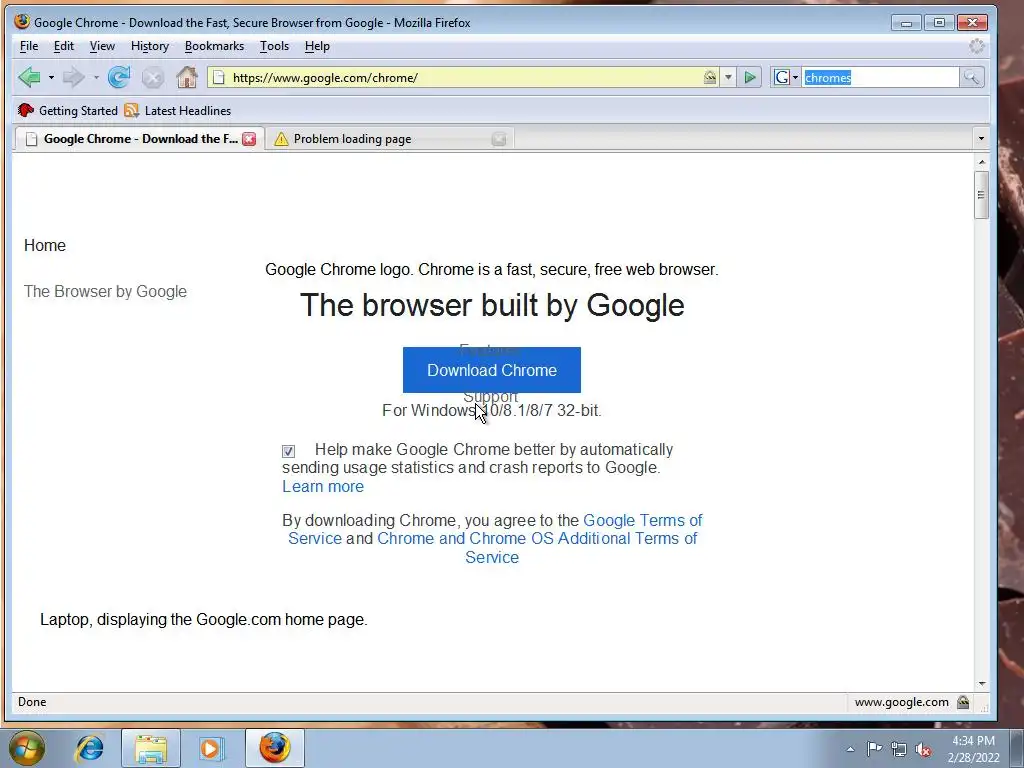Click the muted volume tray icon
1024x768 pixels.
(x=923, y=749)
